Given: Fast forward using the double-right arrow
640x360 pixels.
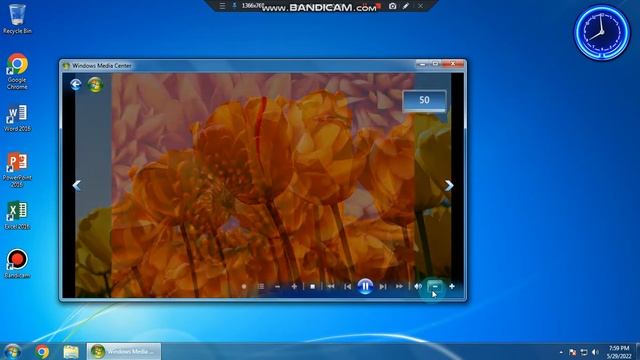Looking at the screenshot, I should [399, 287].
